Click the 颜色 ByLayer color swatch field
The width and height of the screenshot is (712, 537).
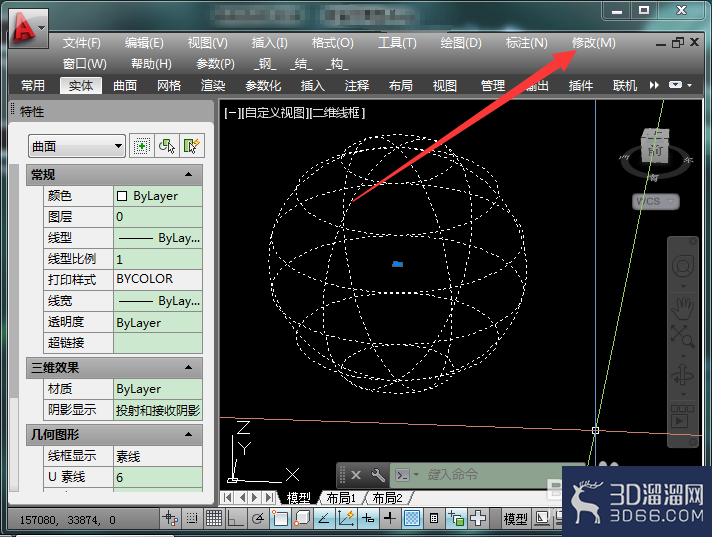tap(158, 196)
